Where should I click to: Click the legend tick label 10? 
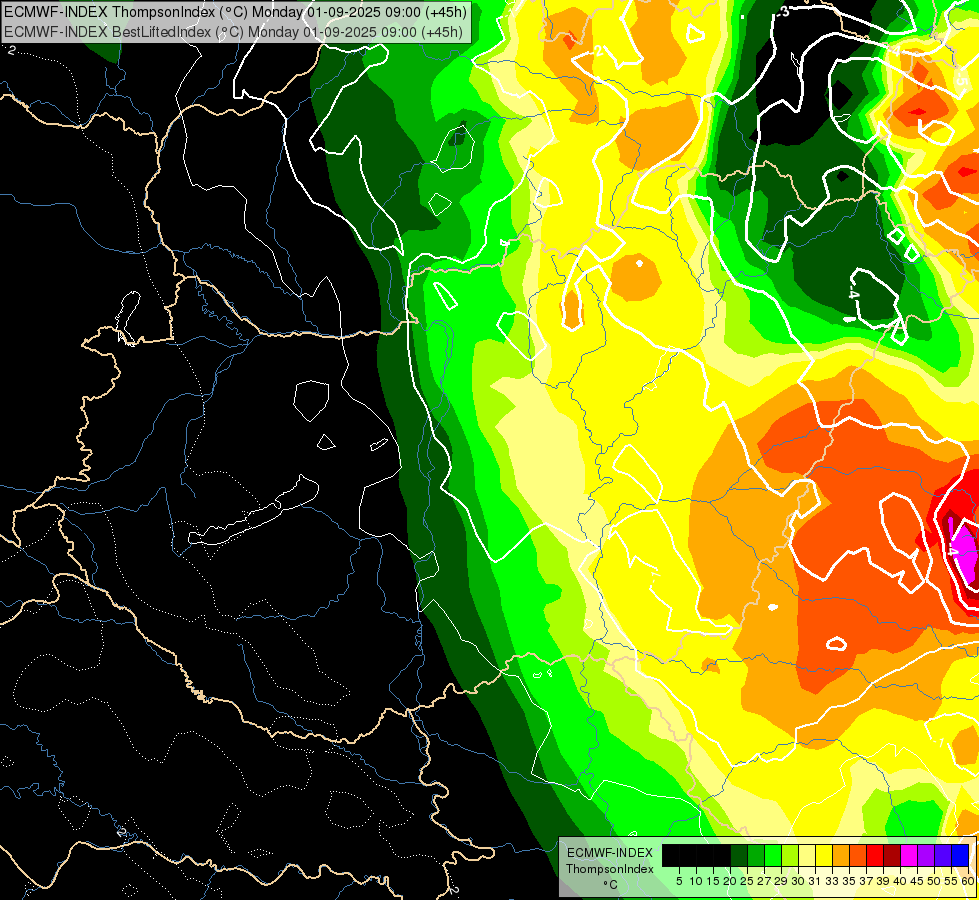tap(696, 881)
